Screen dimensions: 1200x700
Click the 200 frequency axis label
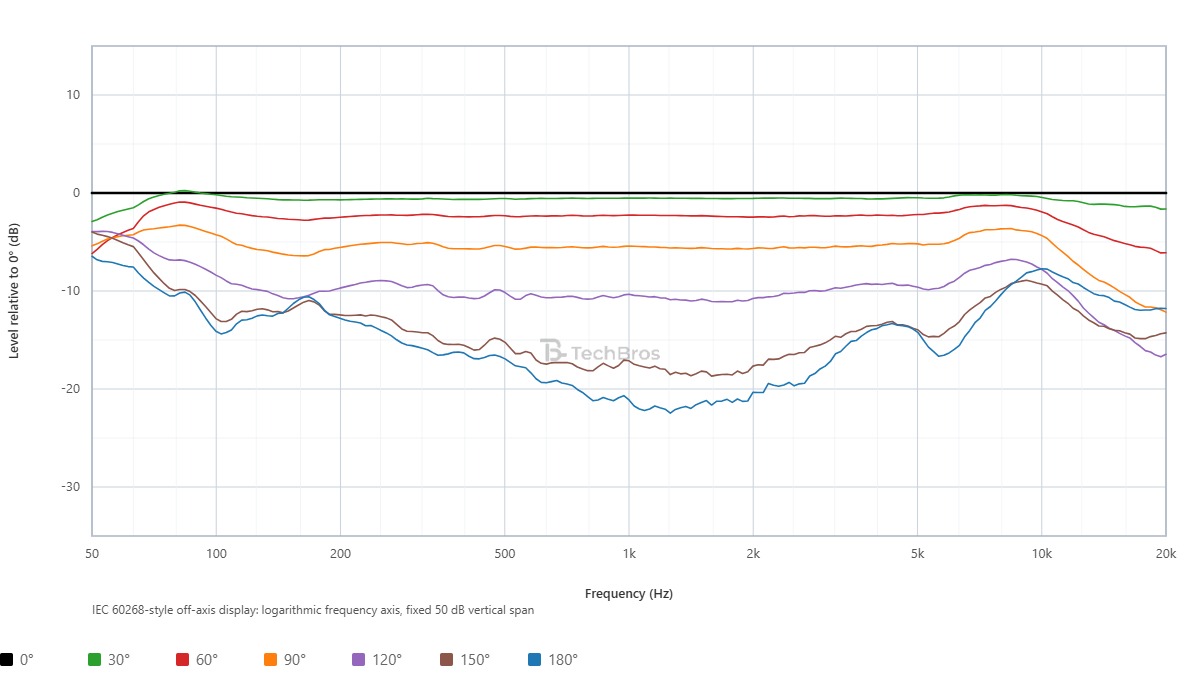click(340, 553)
